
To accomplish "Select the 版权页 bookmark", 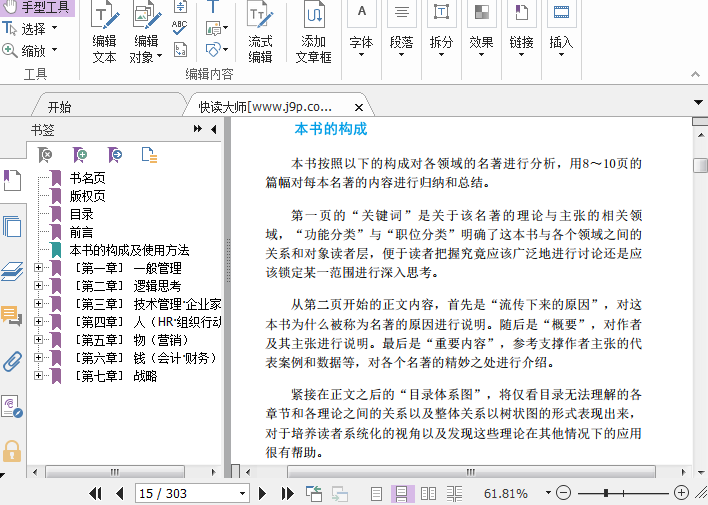I will [x=87, y=196].
